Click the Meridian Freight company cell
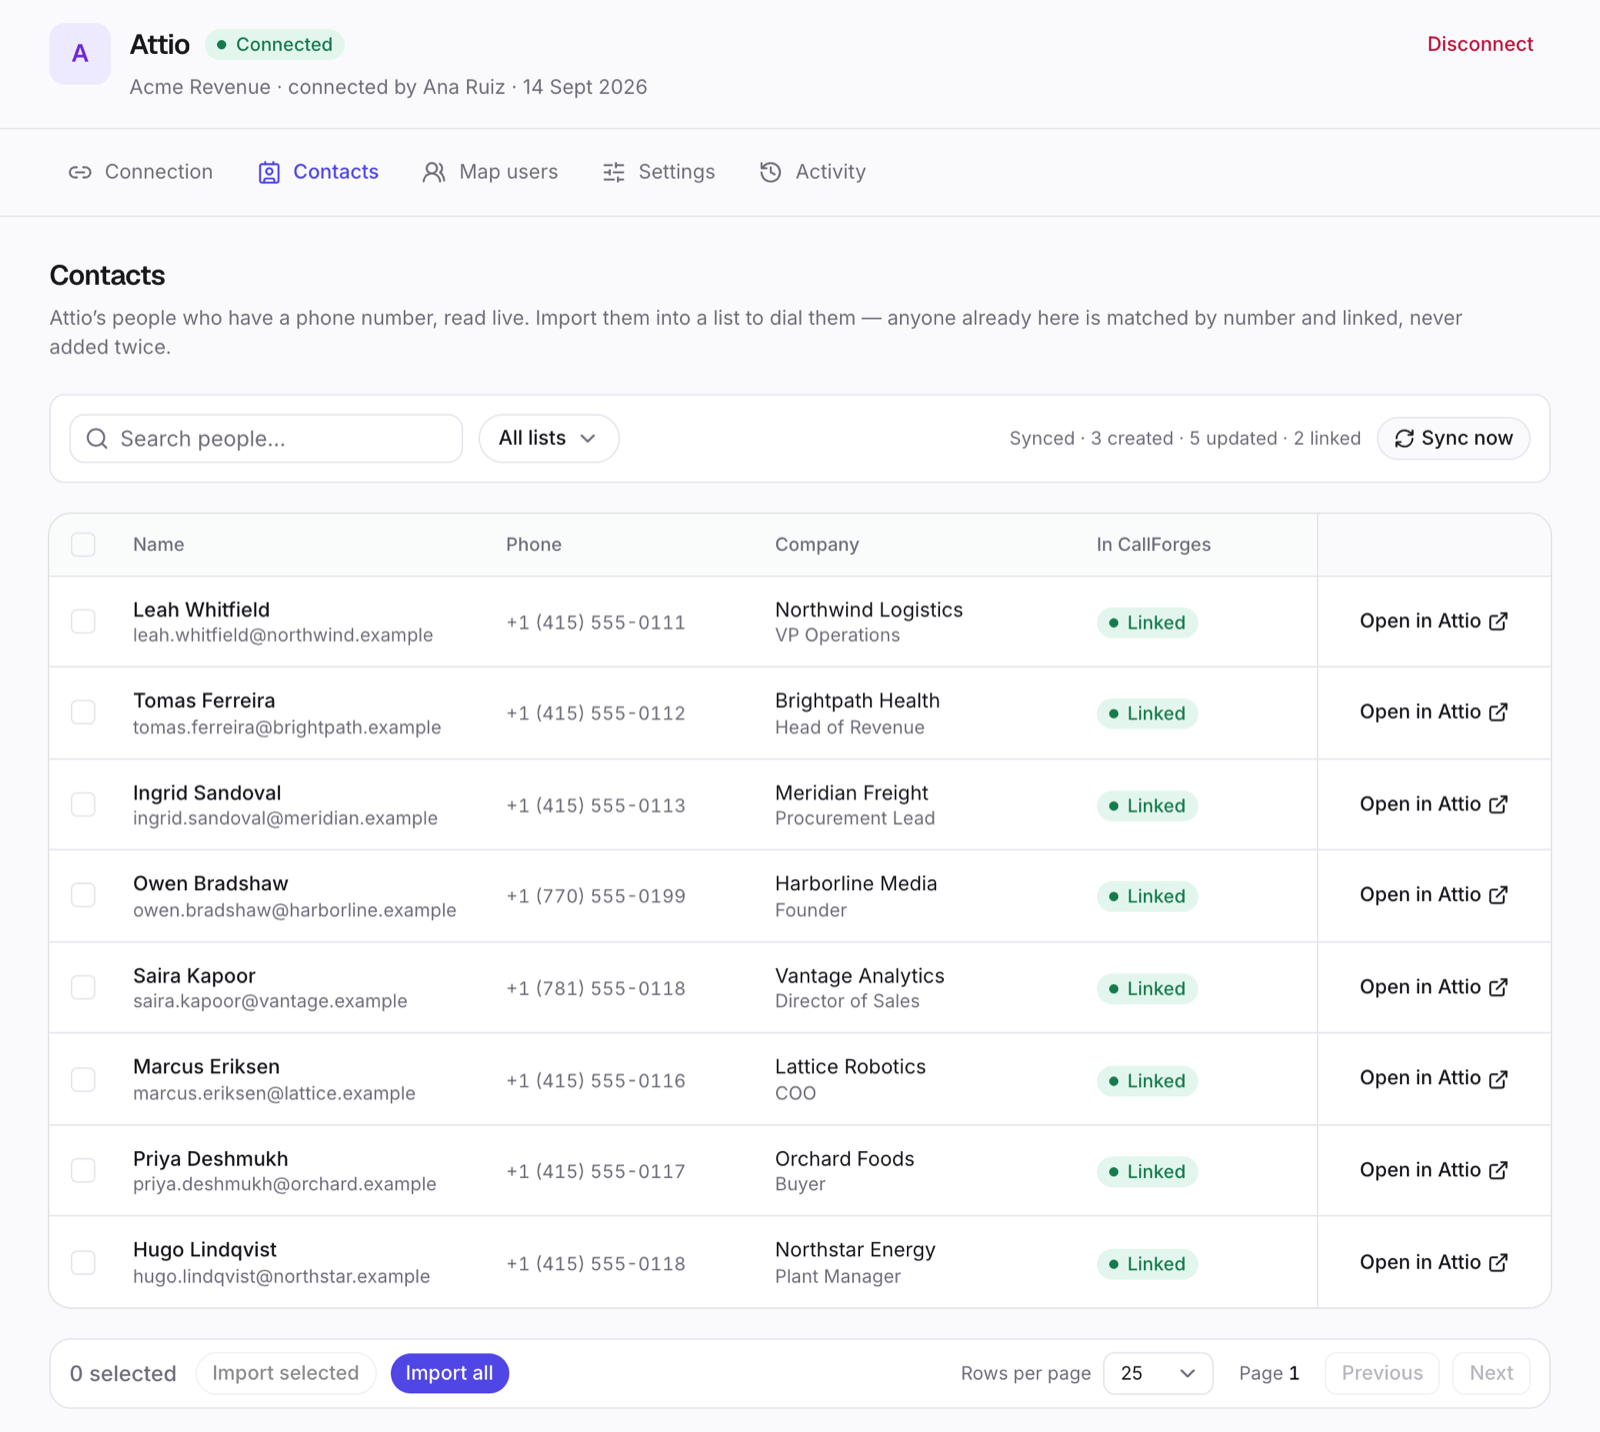 click(x=855, y=805)
